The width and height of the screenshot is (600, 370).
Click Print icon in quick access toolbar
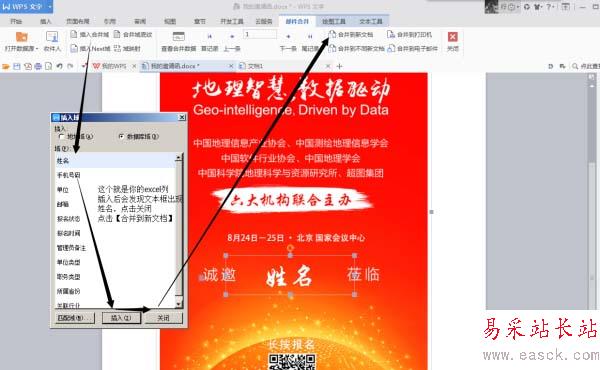click(x=38, y=67)
